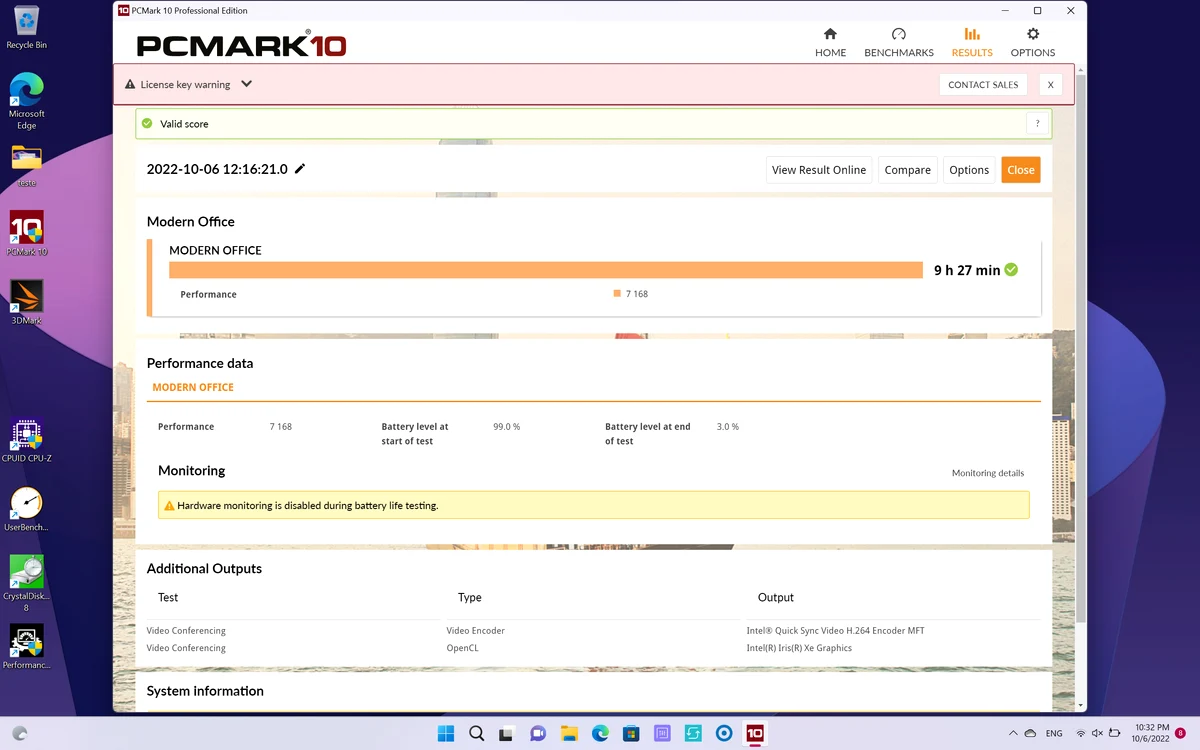Open the result Options button
1200x750 pixels.
click(969, 170)
